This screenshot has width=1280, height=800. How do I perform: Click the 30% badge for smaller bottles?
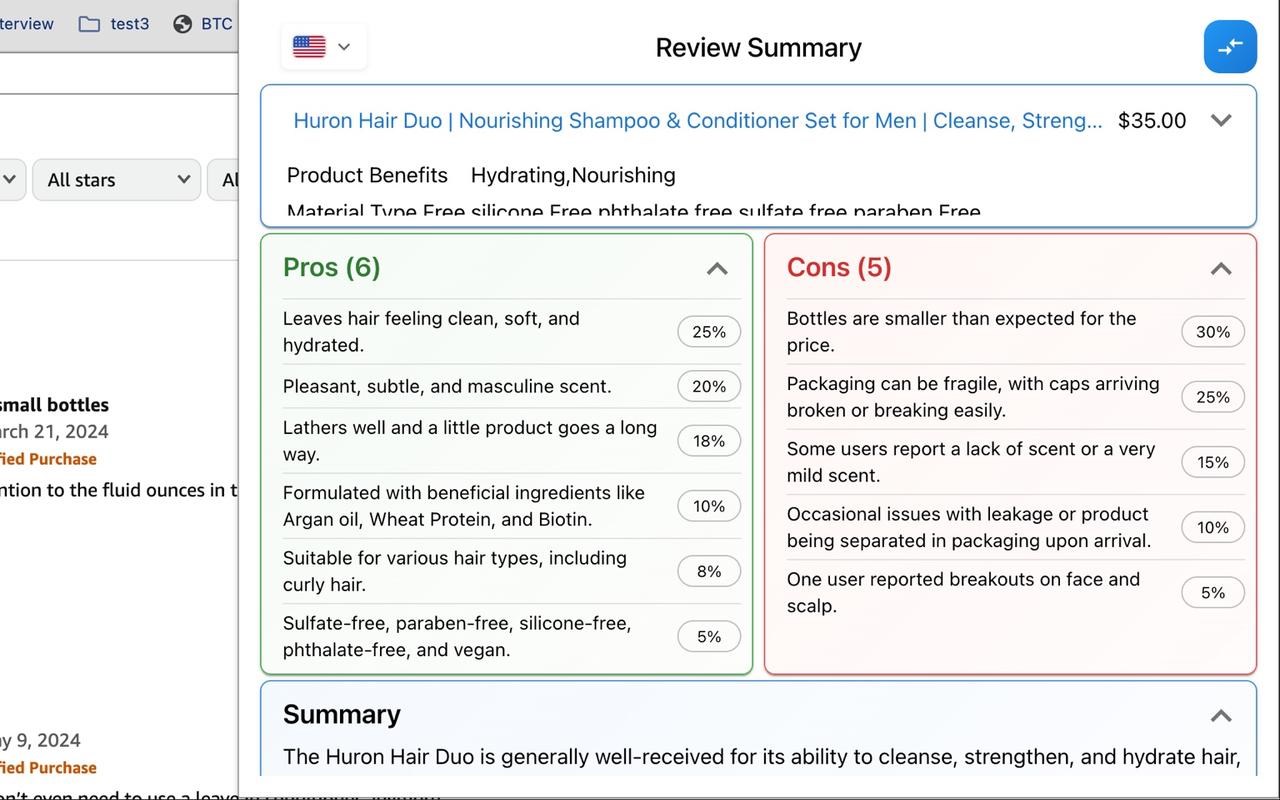point(1212,332)
